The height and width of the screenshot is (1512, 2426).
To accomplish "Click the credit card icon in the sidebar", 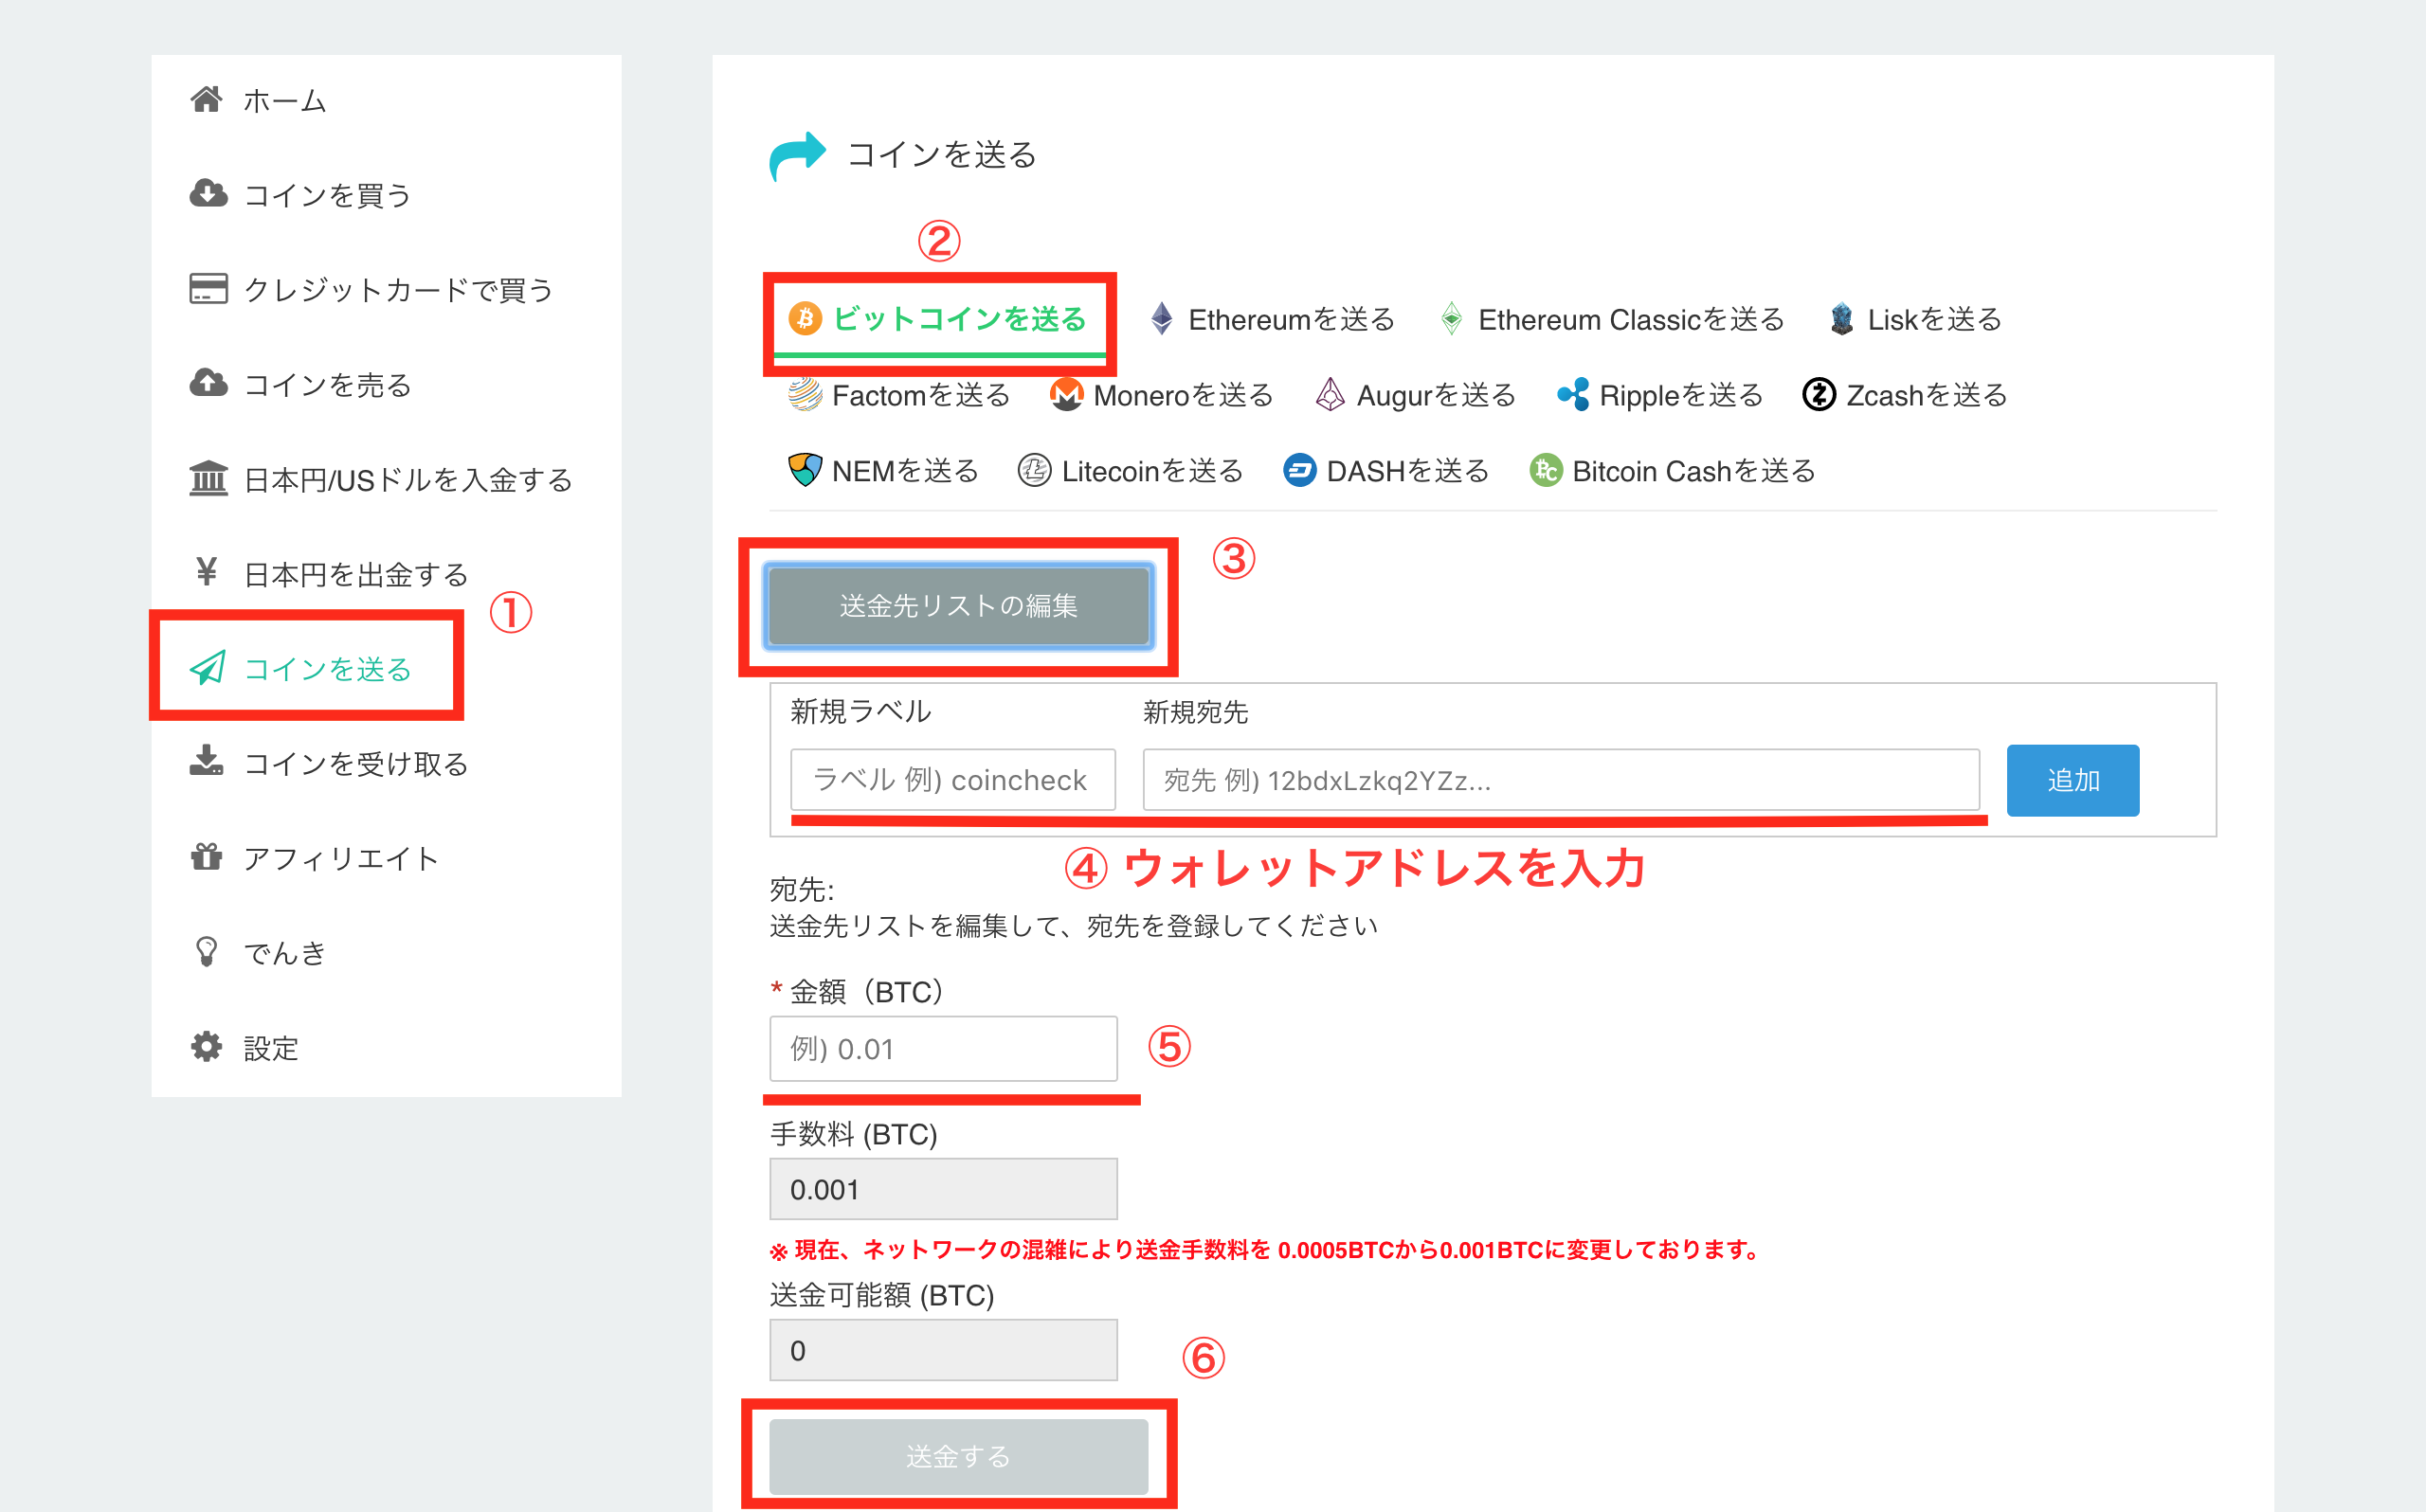I will click(208, 288).
